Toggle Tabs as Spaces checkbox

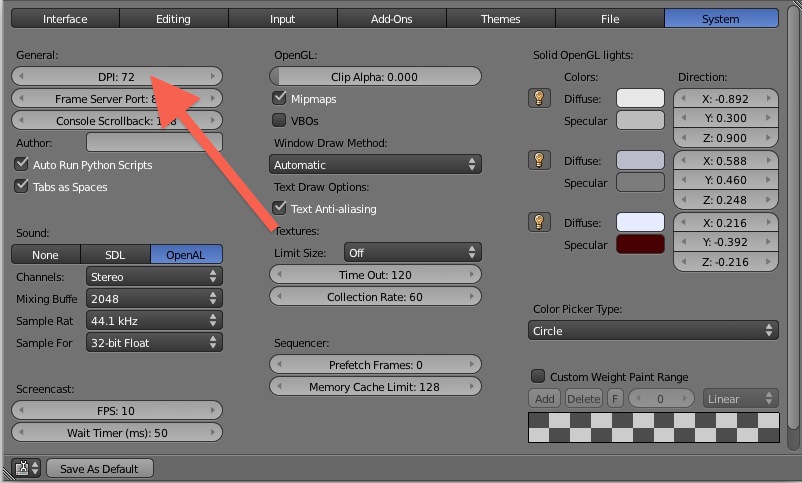click(x=21, y=186)
